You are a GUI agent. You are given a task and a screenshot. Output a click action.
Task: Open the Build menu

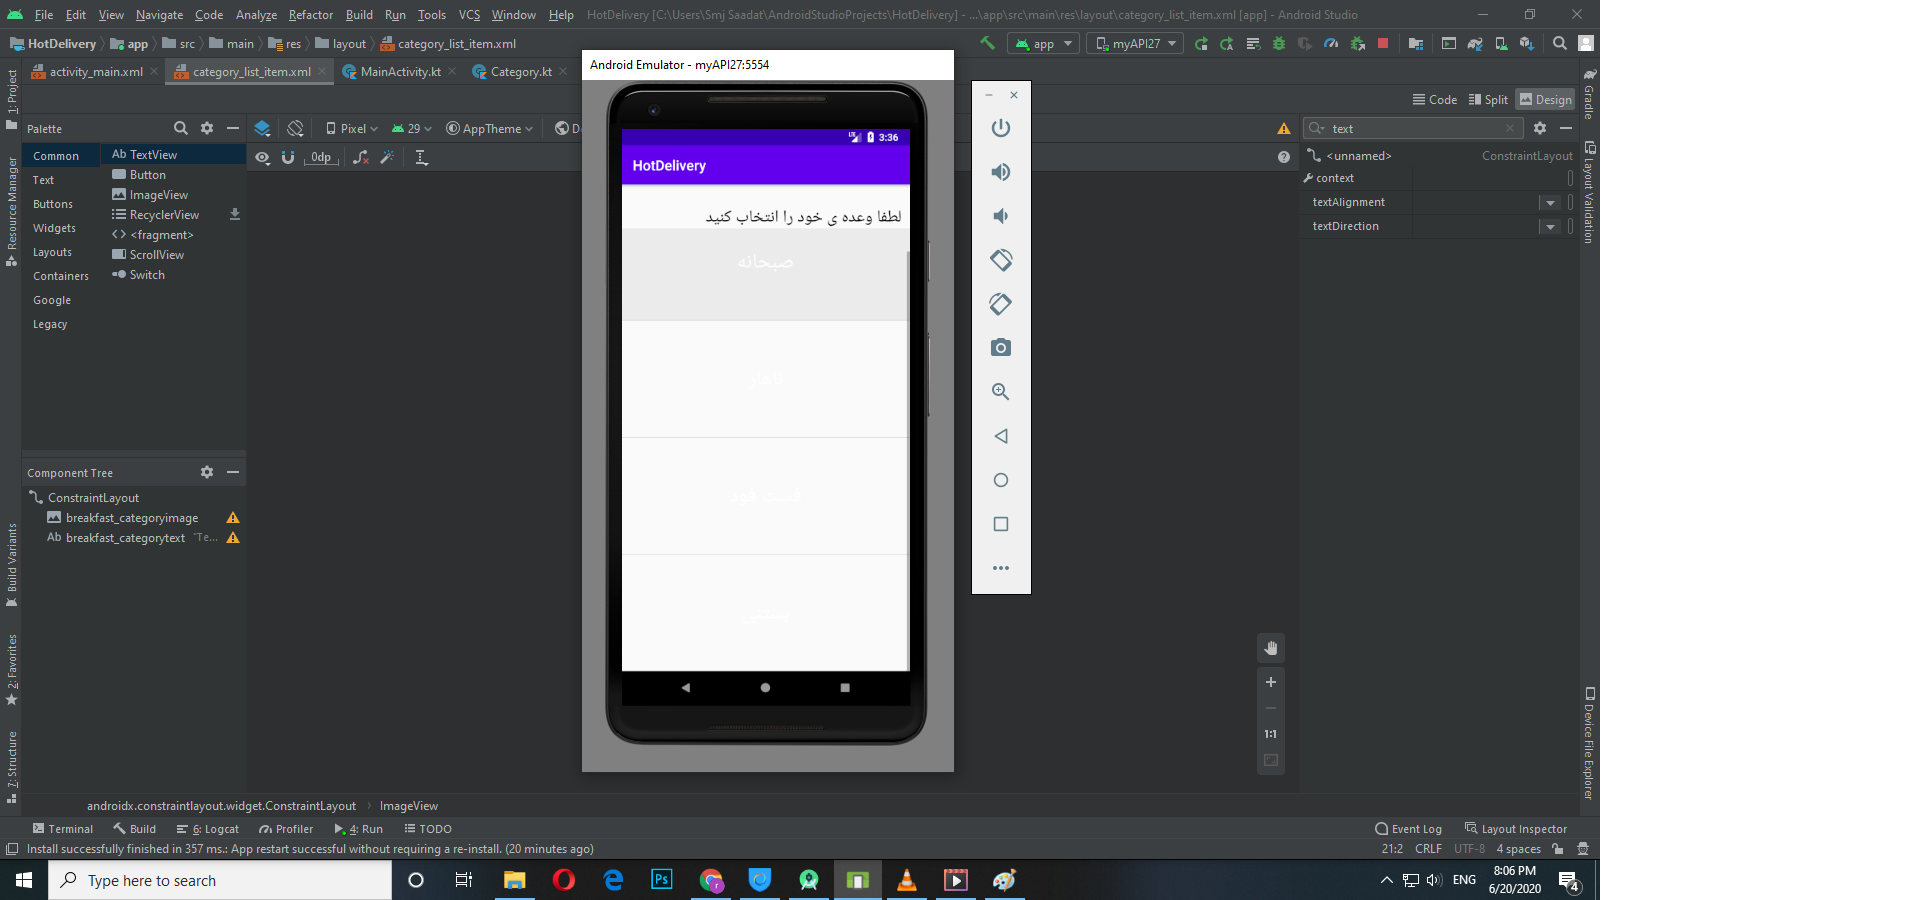[x=359, y=15]
